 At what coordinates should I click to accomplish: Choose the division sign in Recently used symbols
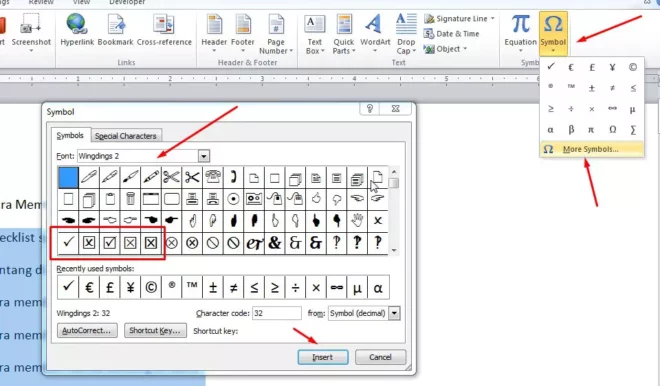[295, 288]
